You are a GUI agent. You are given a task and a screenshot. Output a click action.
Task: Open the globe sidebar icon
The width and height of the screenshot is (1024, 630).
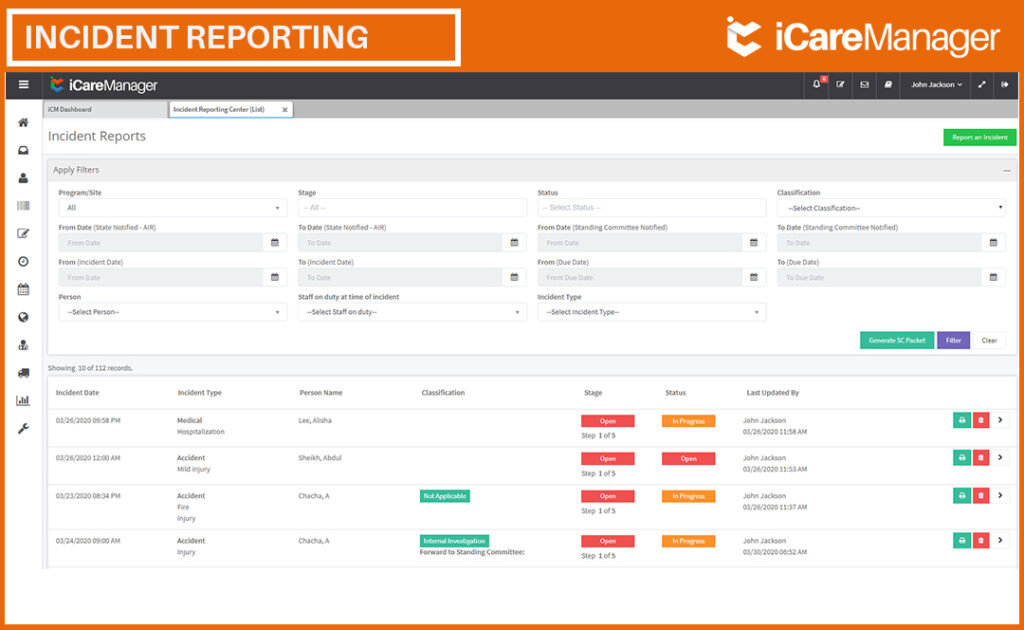[24, 317]
